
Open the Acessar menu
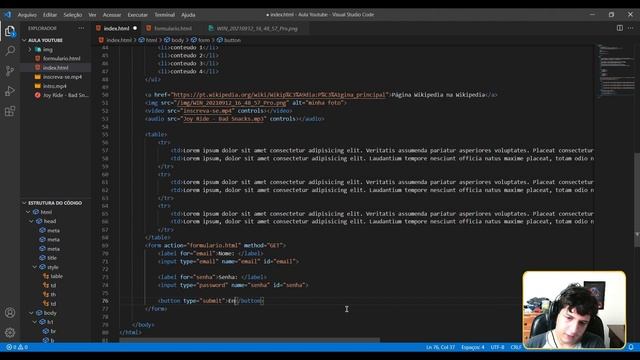tap(112, 15)
